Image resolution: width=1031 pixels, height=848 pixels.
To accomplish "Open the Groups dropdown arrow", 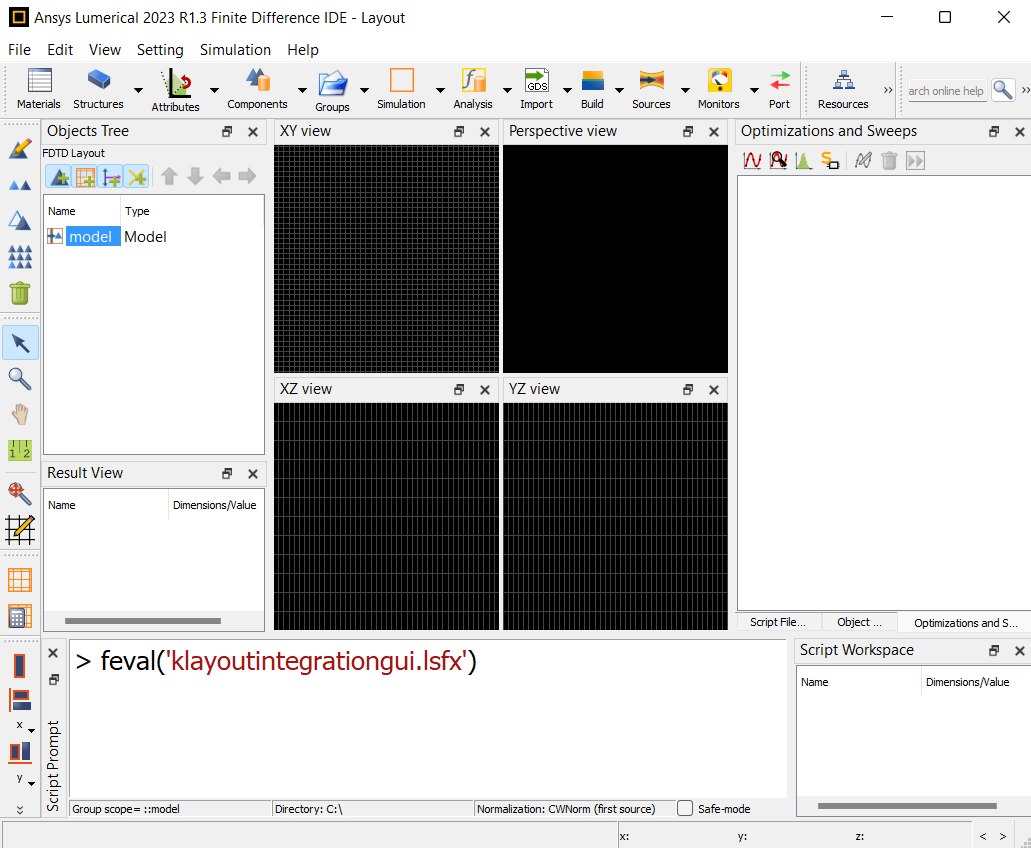I will click(x=364, y=88).
